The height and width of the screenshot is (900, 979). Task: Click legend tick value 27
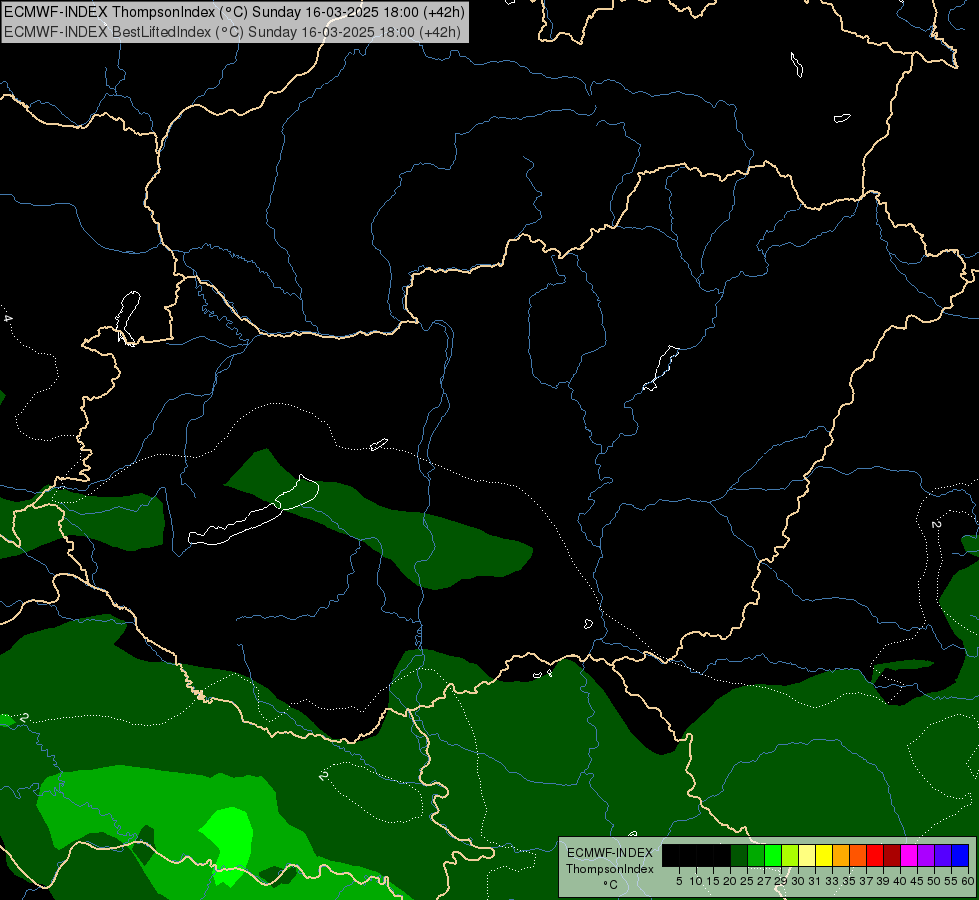click(764, 881)
